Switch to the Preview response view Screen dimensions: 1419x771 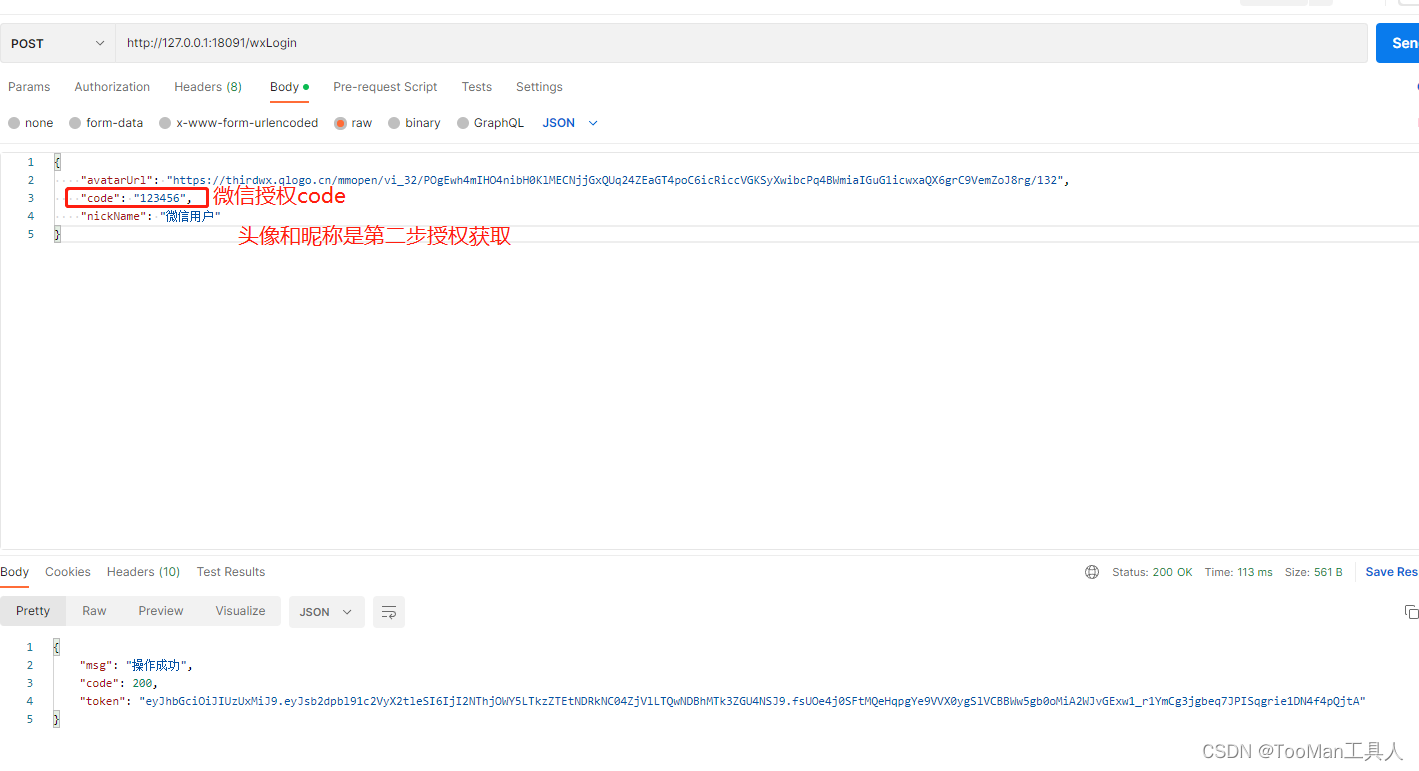[160, 611]
